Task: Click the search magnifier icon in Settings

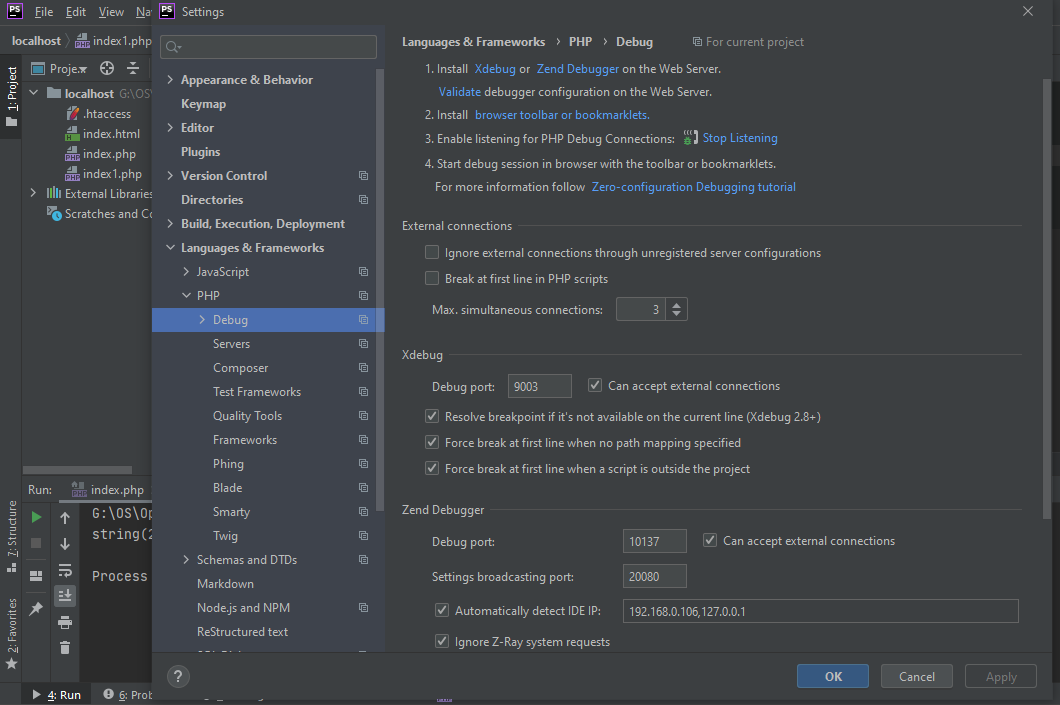Action: [173, 47]
